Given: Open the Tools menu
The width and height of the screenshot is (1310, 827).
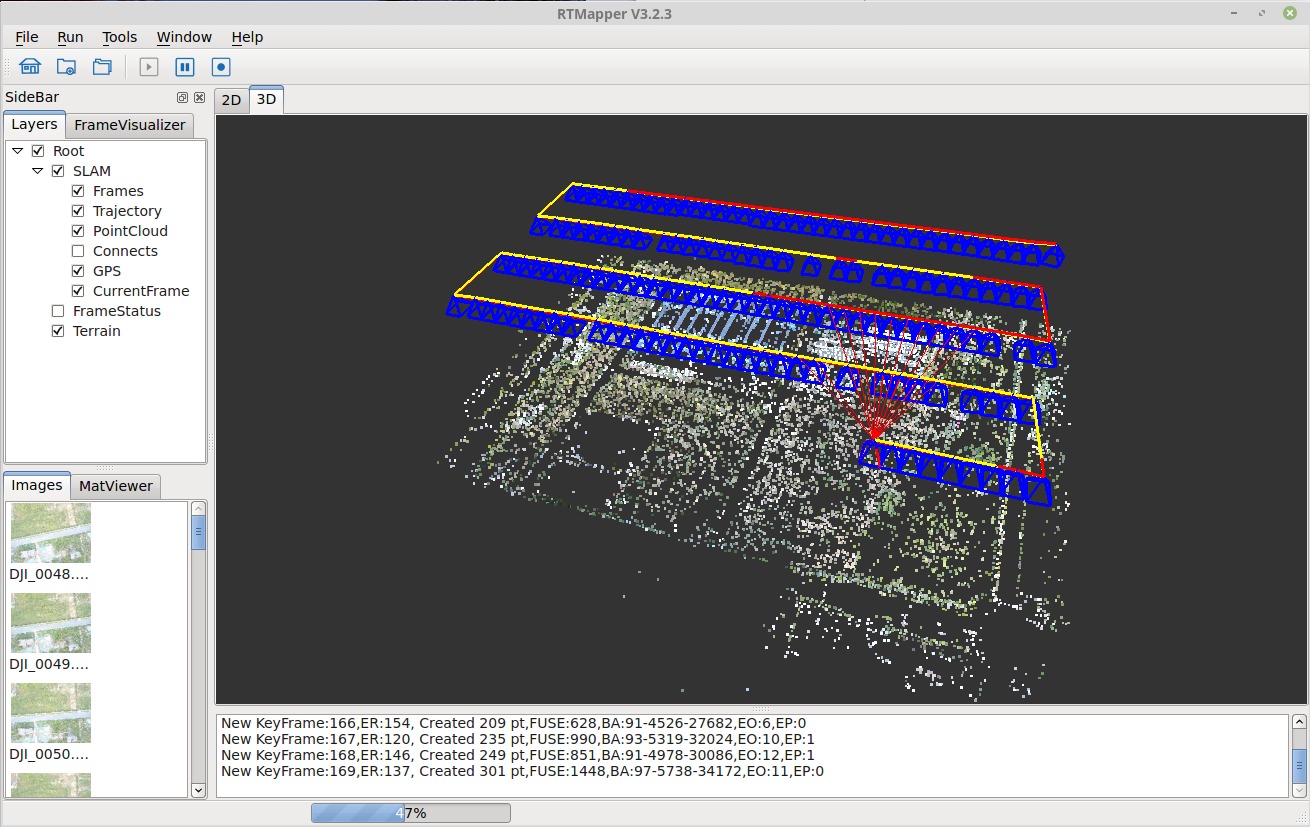Looking at the screenshot, I should (x=119, y=37).
